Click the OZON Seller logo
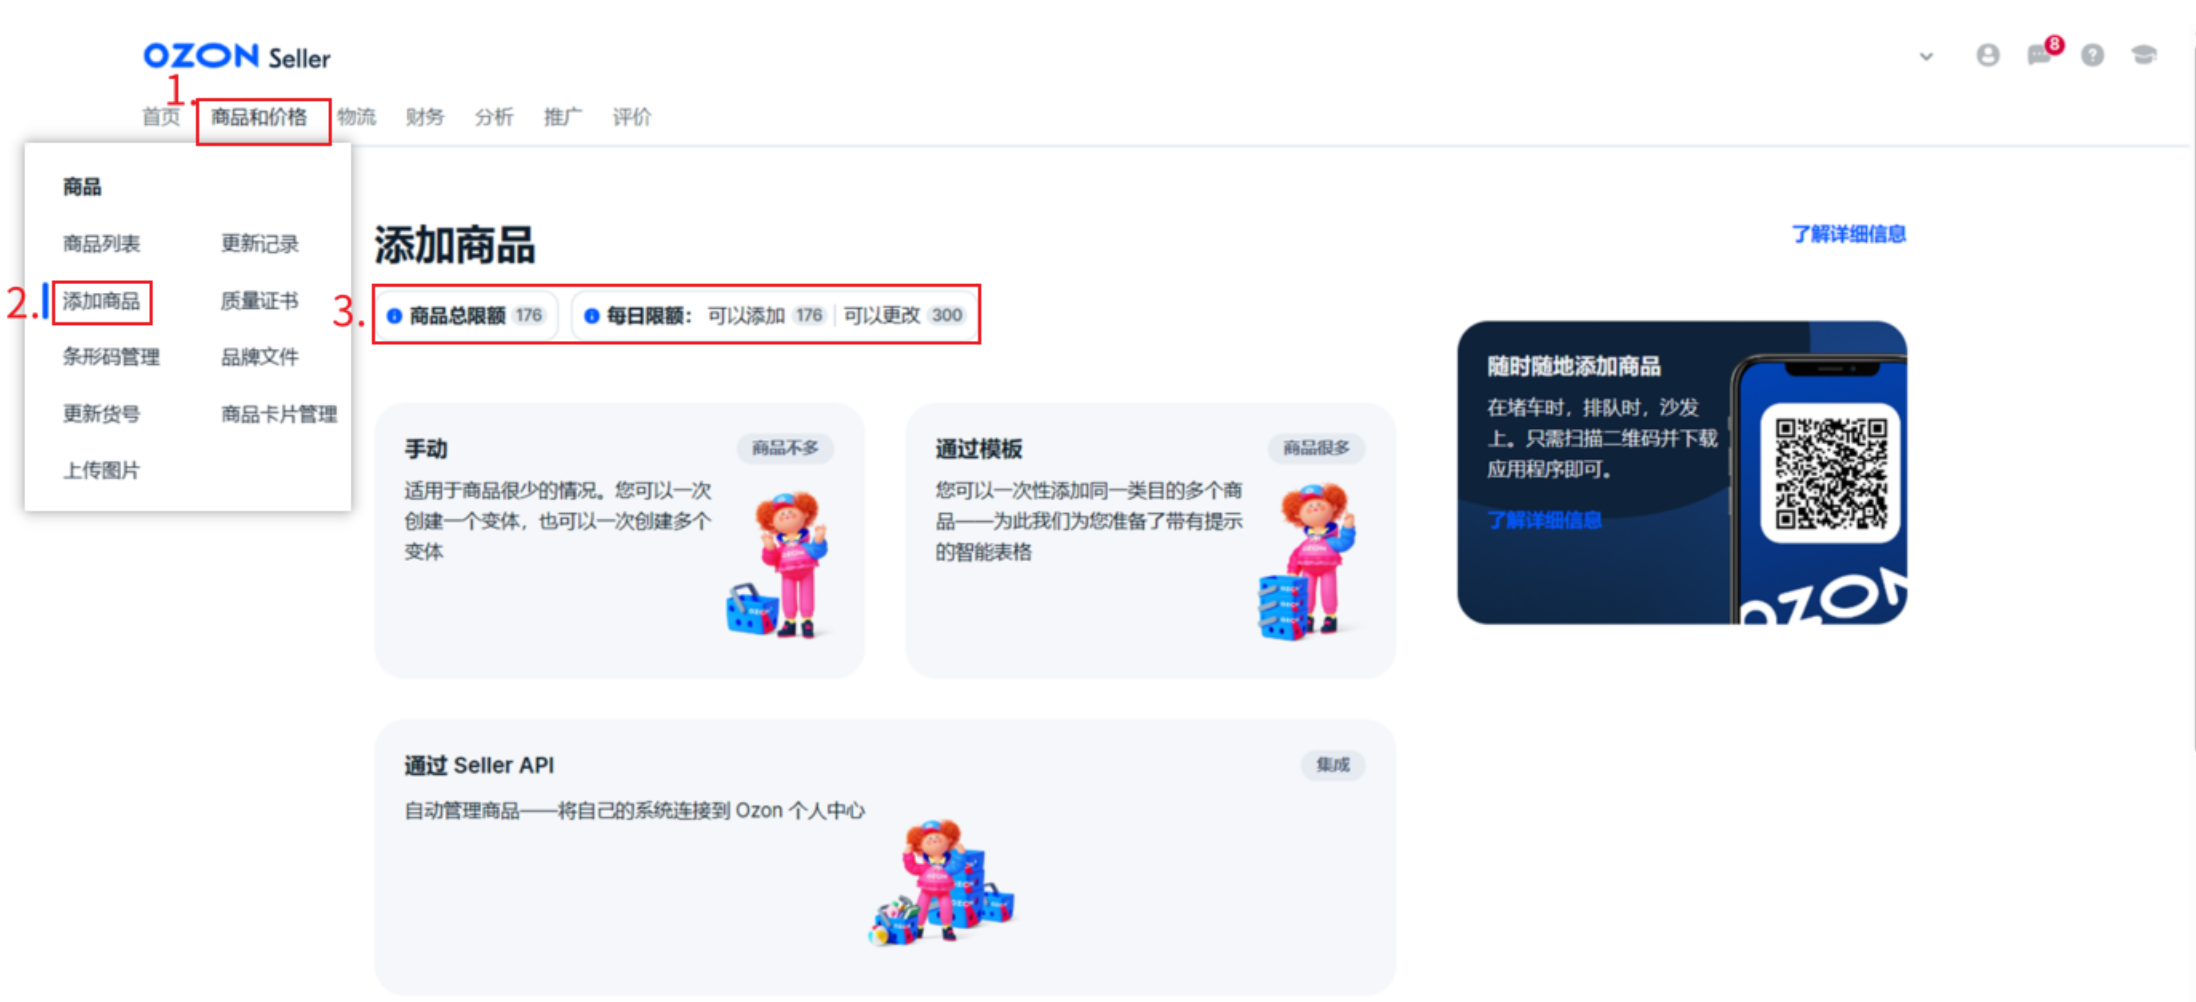The image size is (2196, 1002). [x=237, y=57]
